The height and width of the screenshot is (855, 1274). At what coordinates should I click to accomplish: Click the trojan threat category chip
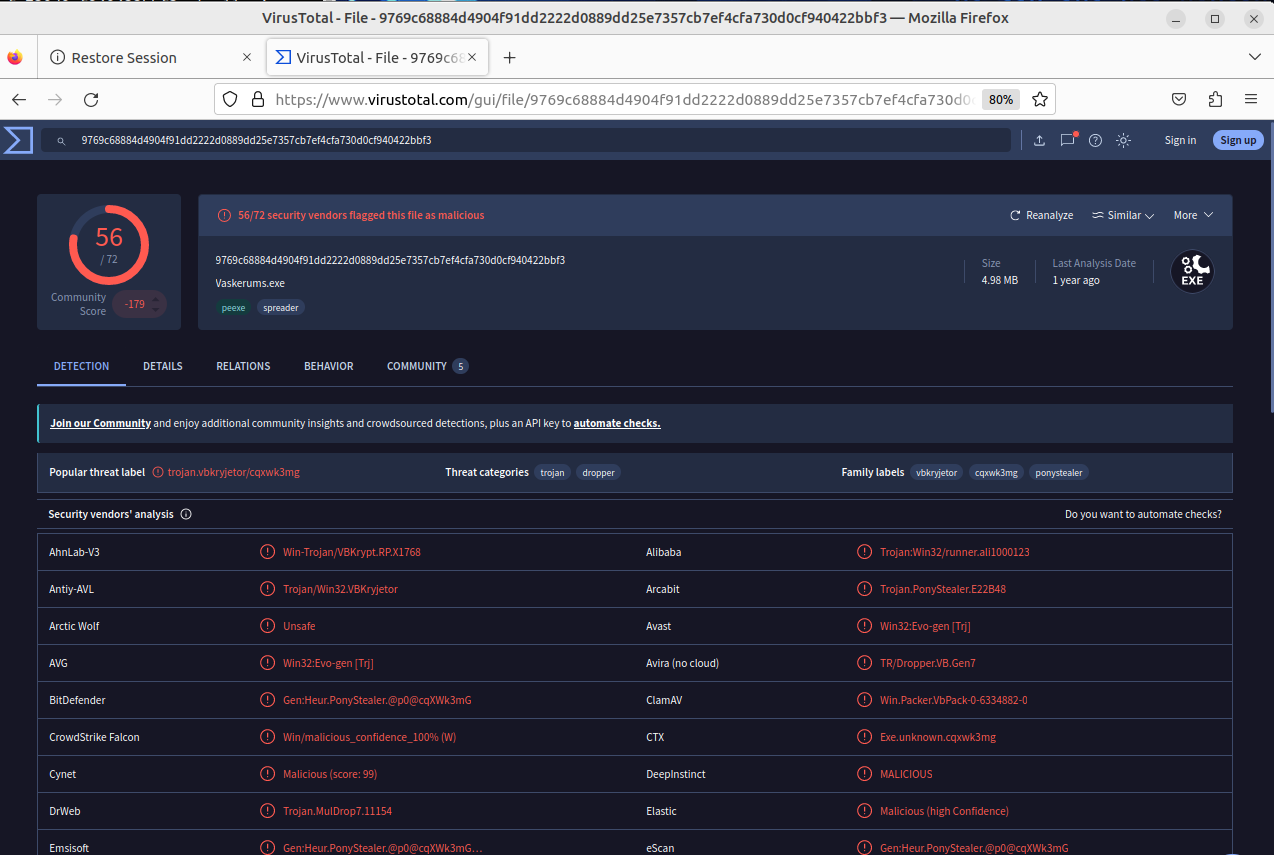(x=552, y=472)
